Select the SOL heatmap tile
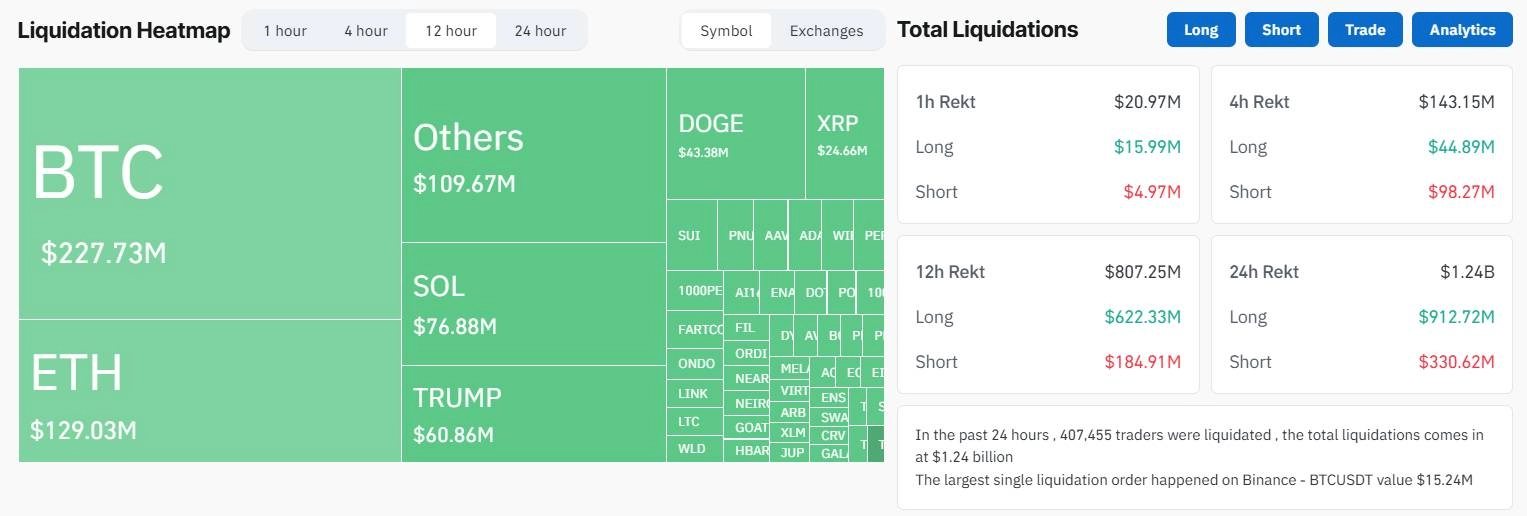This screenshot has width=1527, height=516. 534,304
